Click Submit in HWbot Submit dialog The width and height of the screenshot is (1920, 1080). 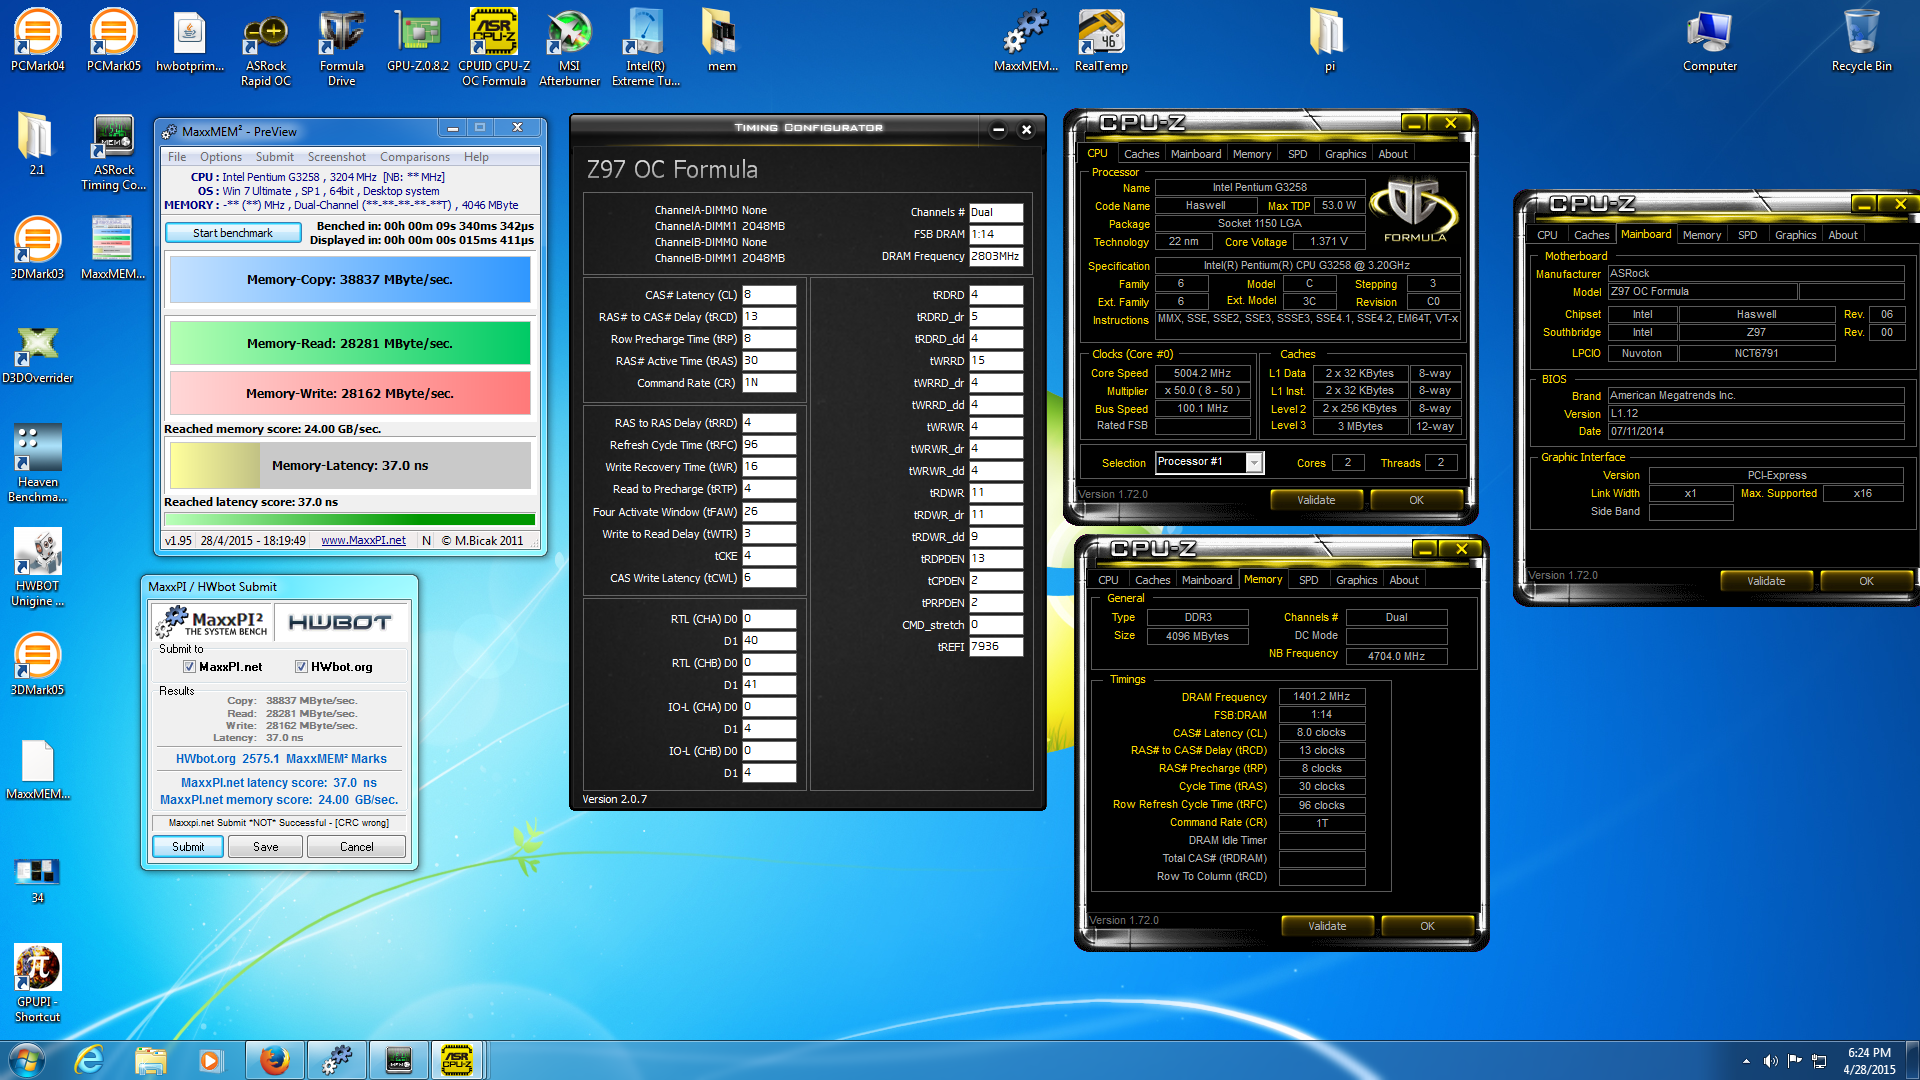188,847
